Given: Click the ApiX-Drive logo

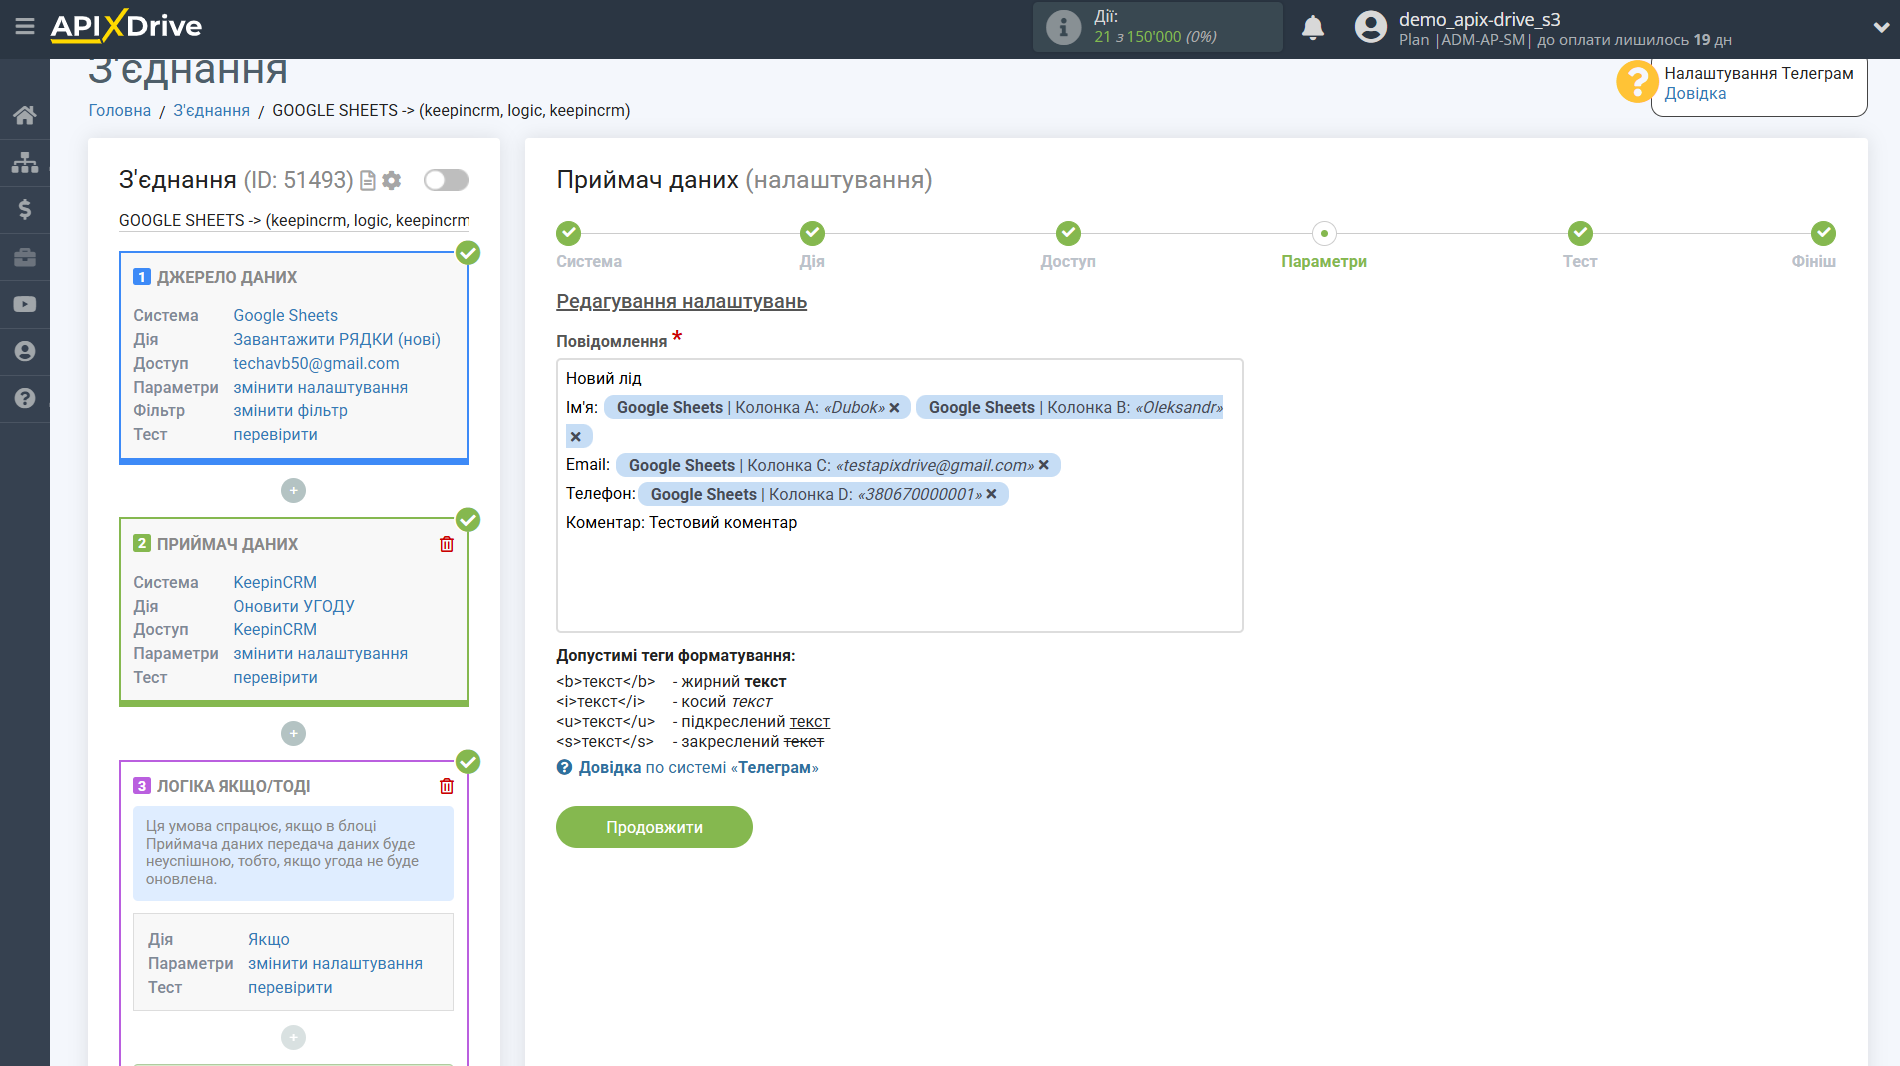Looking at the screenshot, I should pos(126,26).
